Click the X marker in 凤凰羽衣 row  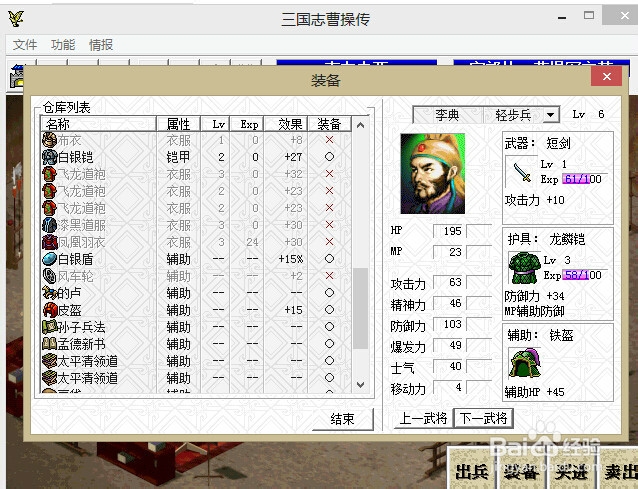pyautogui.click(x=329, y=242)
